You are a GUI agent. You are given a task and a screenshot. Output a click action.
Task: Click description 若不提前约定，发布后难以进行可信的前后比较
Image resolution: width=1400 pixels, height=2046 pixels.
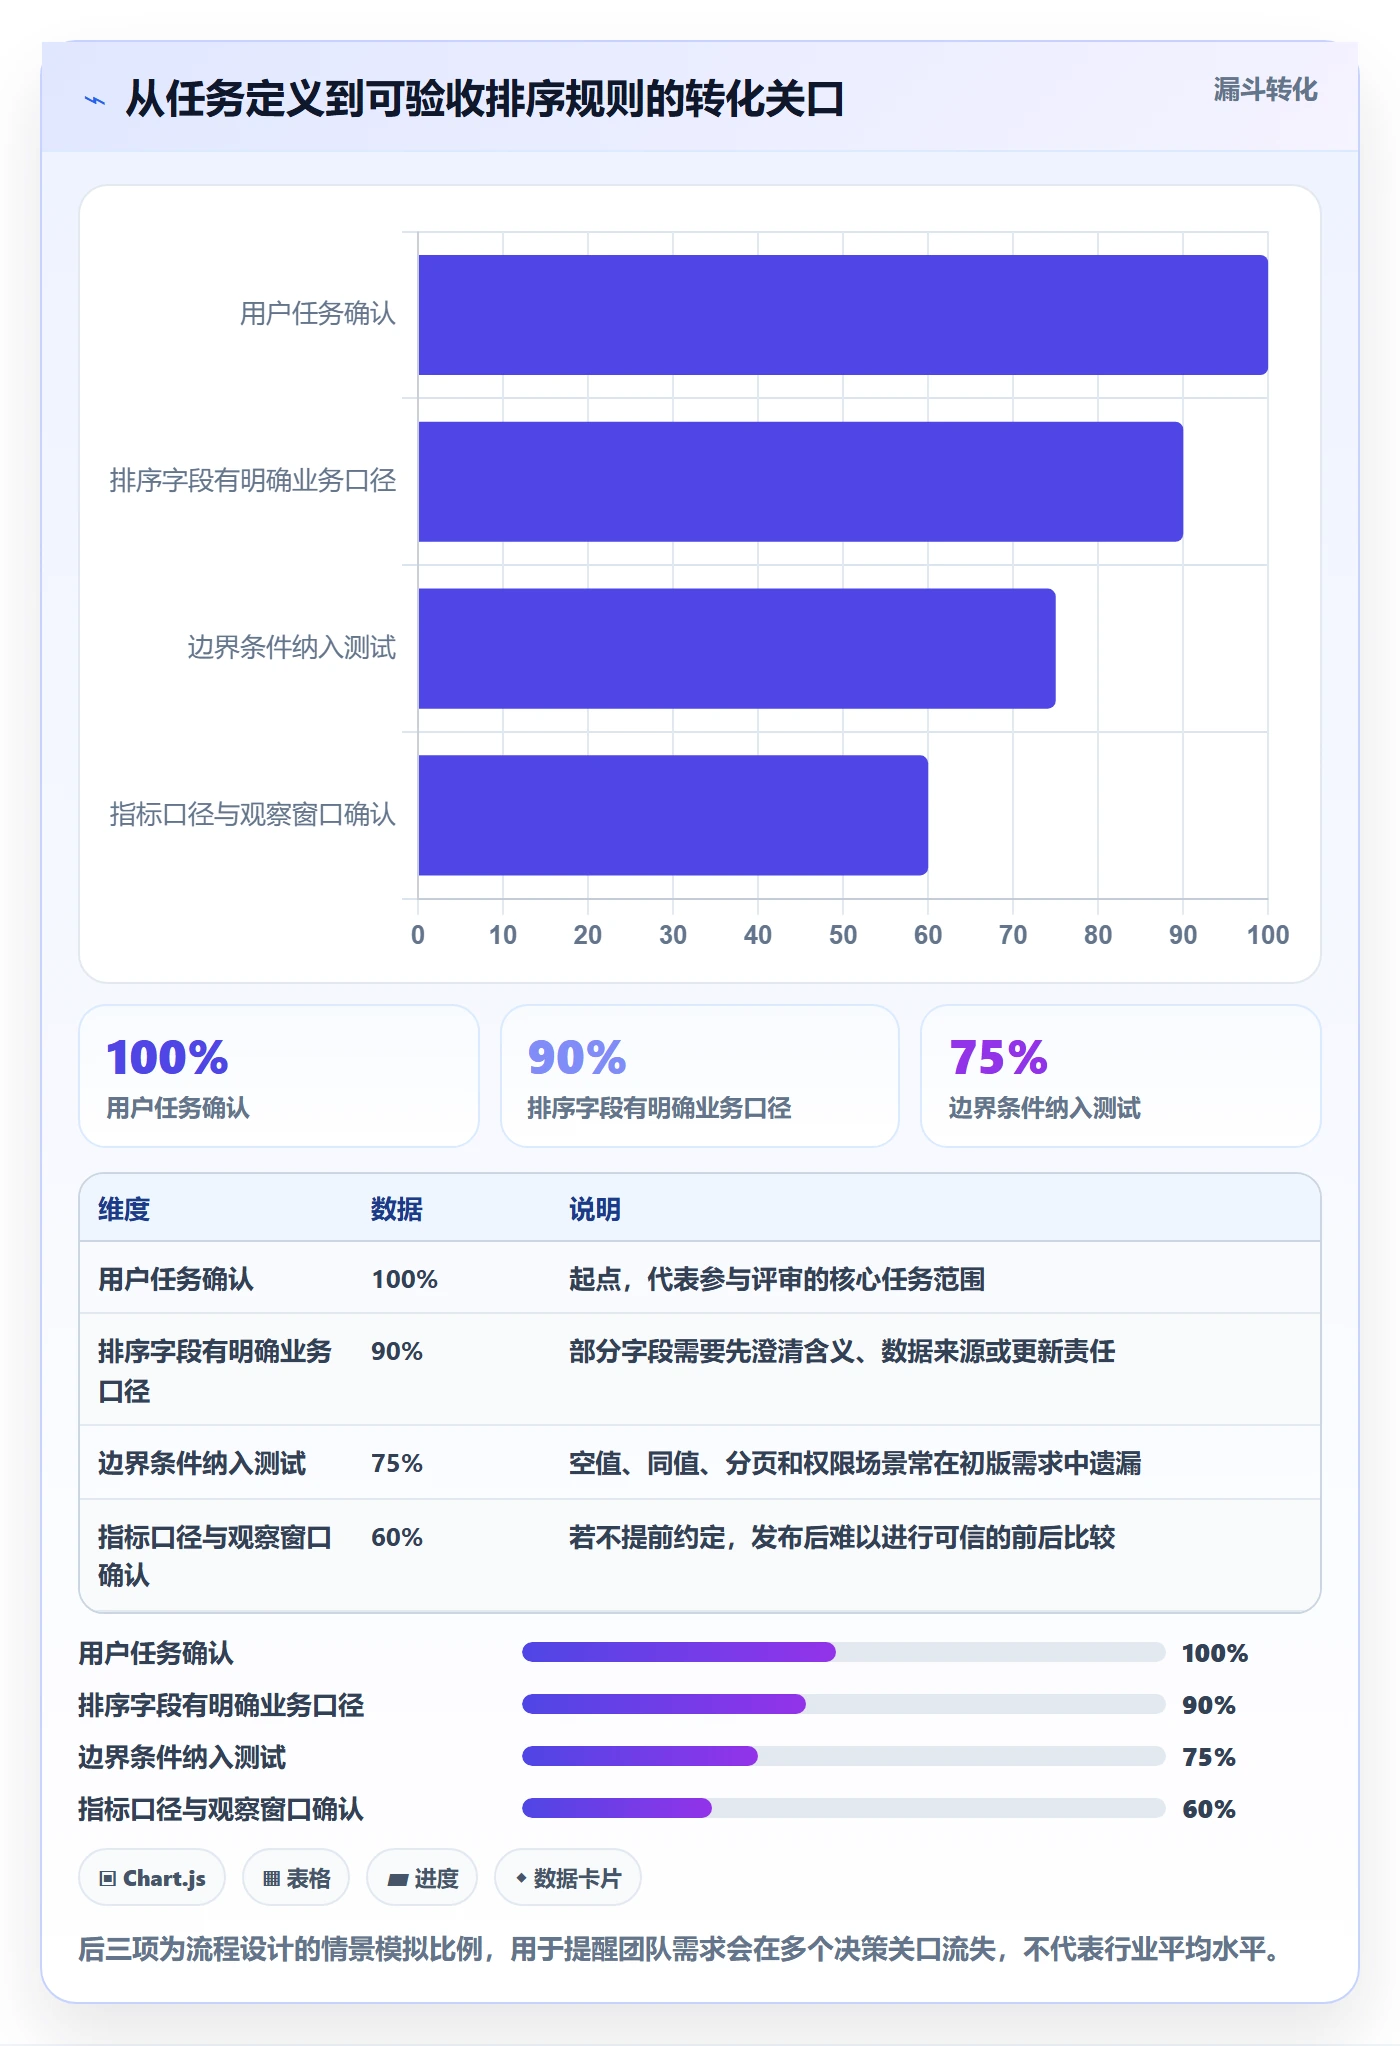point(842,1537)
